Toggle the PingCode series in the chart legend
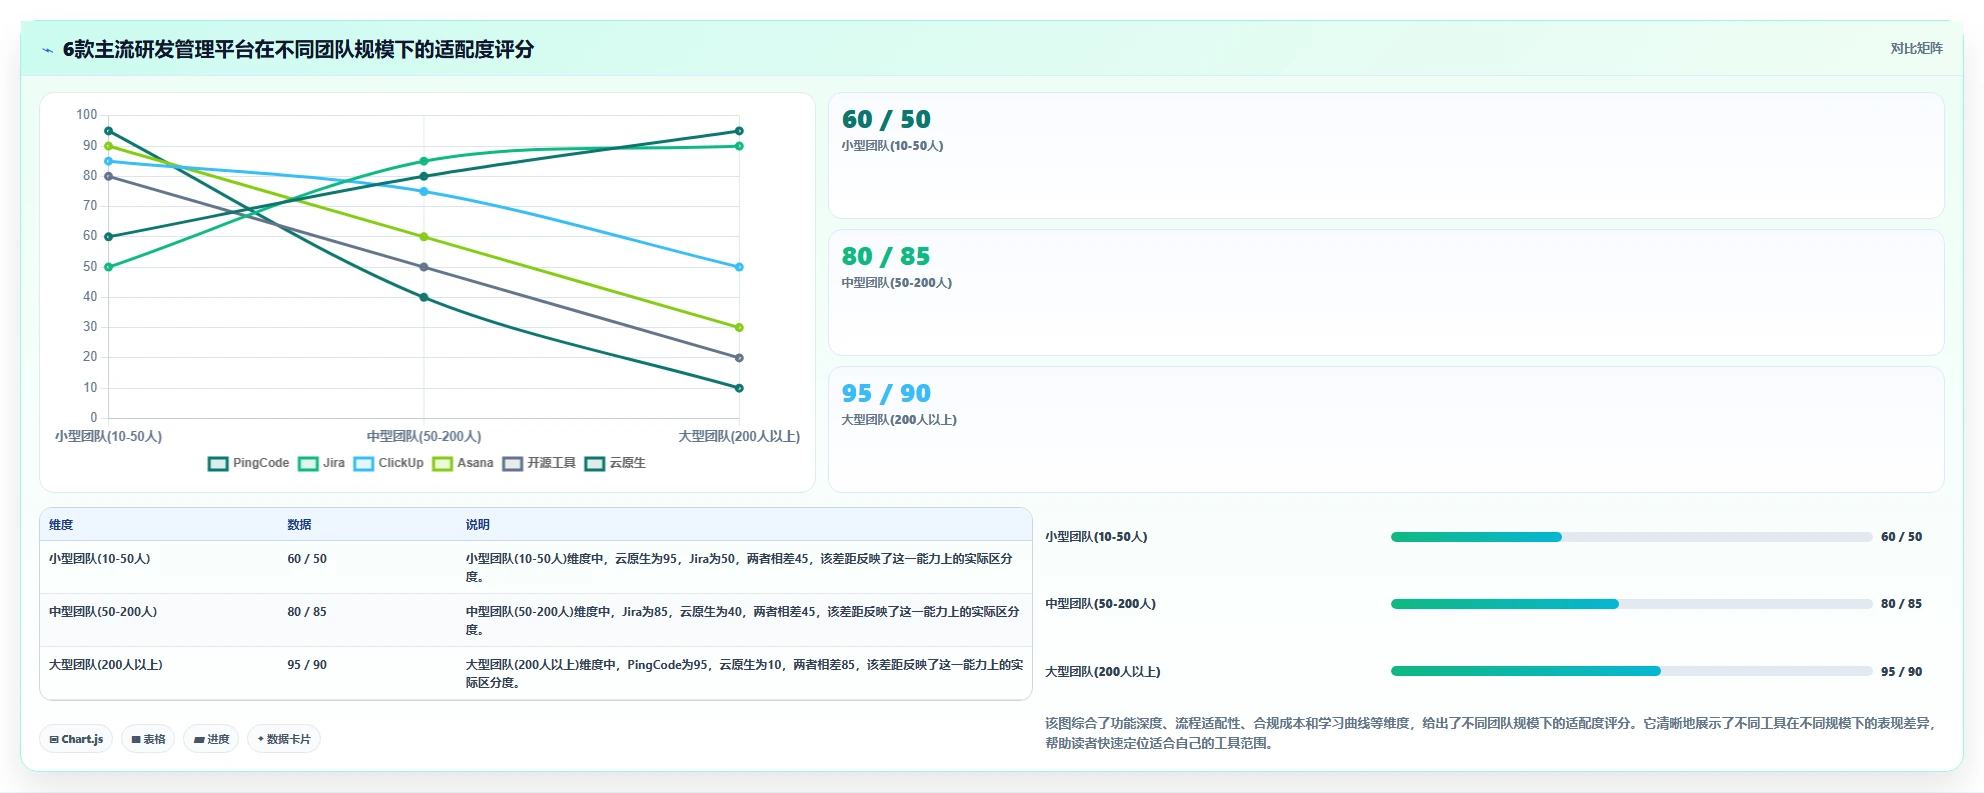1984x793 pixels. pos(249,463)
